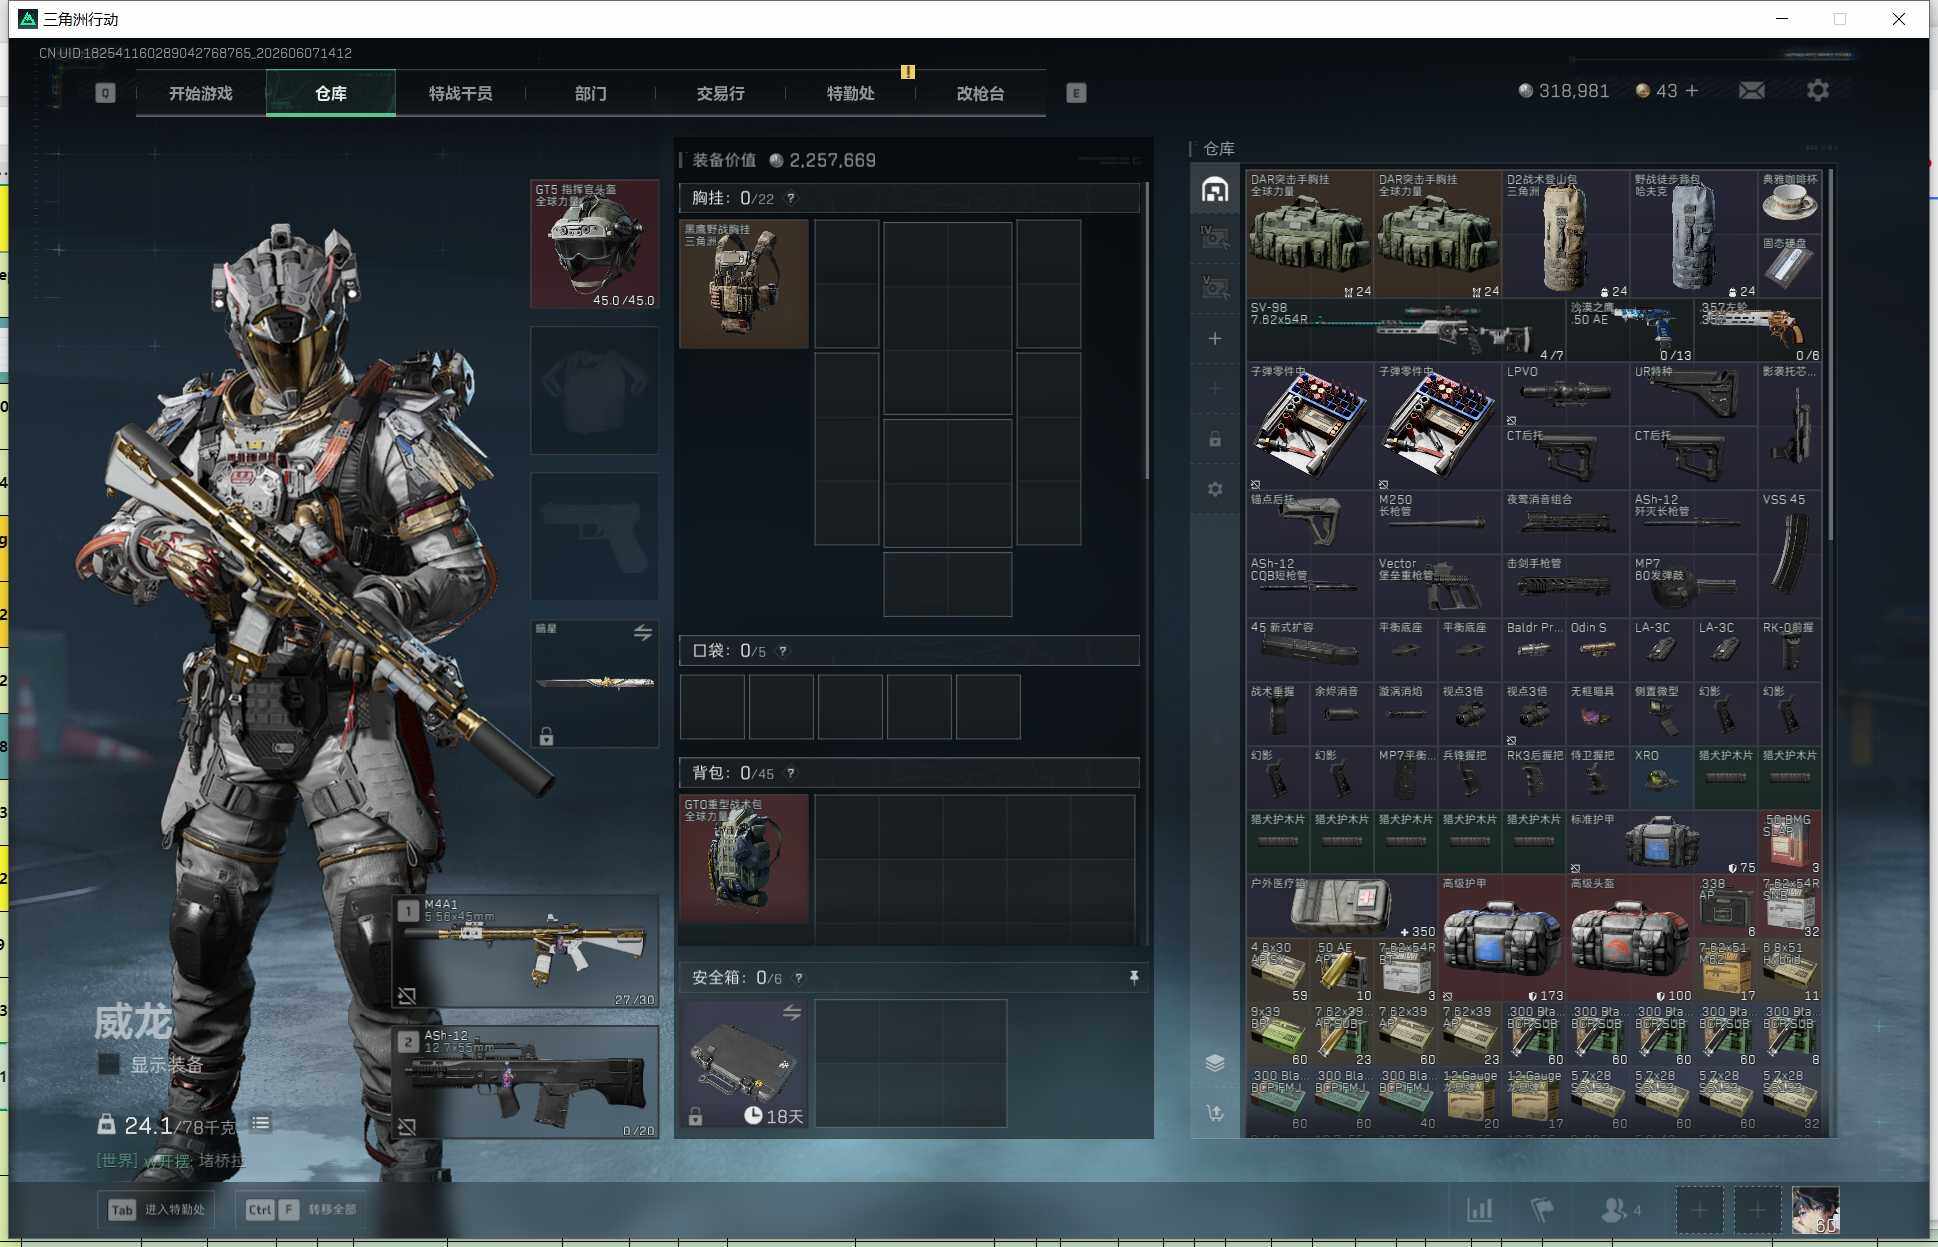Select the 仓库 tab
The image size is (1938, 1247).
click(331, 93)
